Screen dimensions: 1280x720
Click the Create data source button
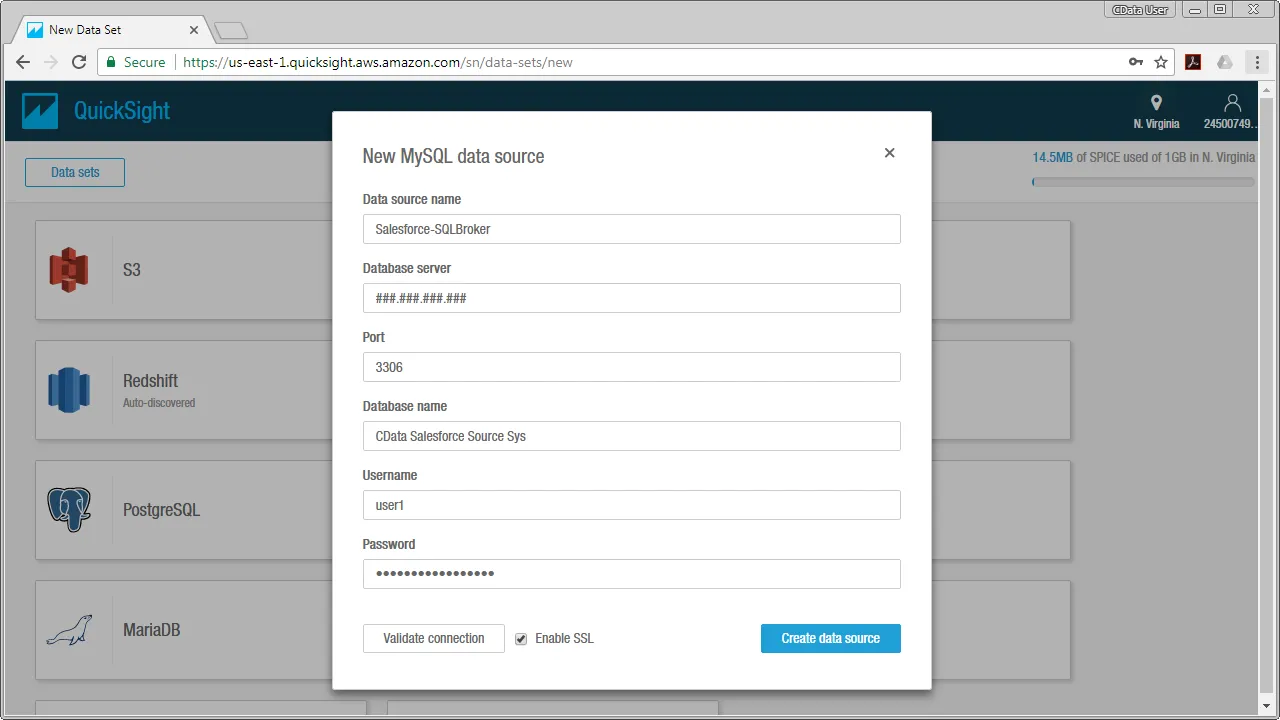tap(830, 638)
